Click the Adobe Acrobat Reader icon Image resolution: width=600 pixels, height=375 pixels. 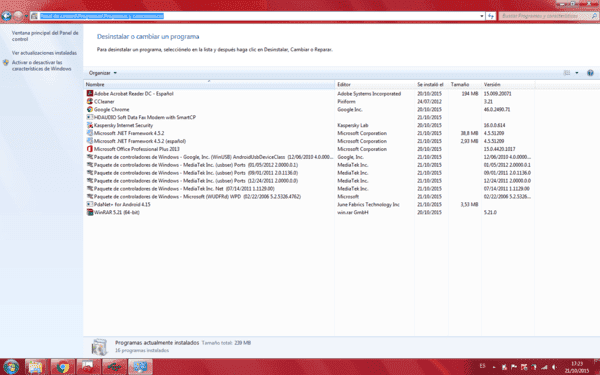pos(90,93)
